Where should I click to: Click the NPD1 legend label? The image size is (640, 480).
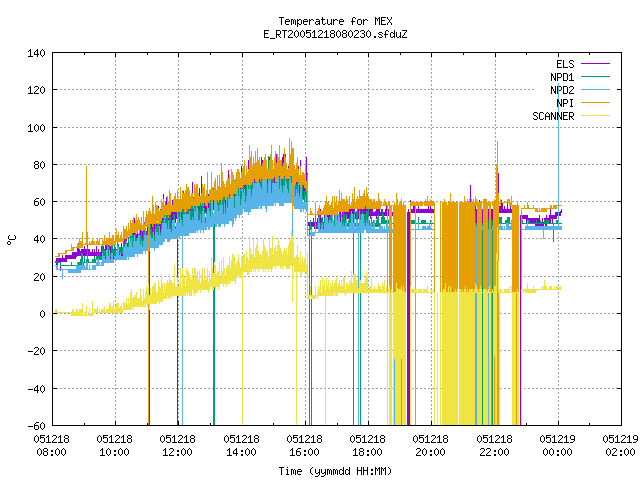[x=562, y=77]
